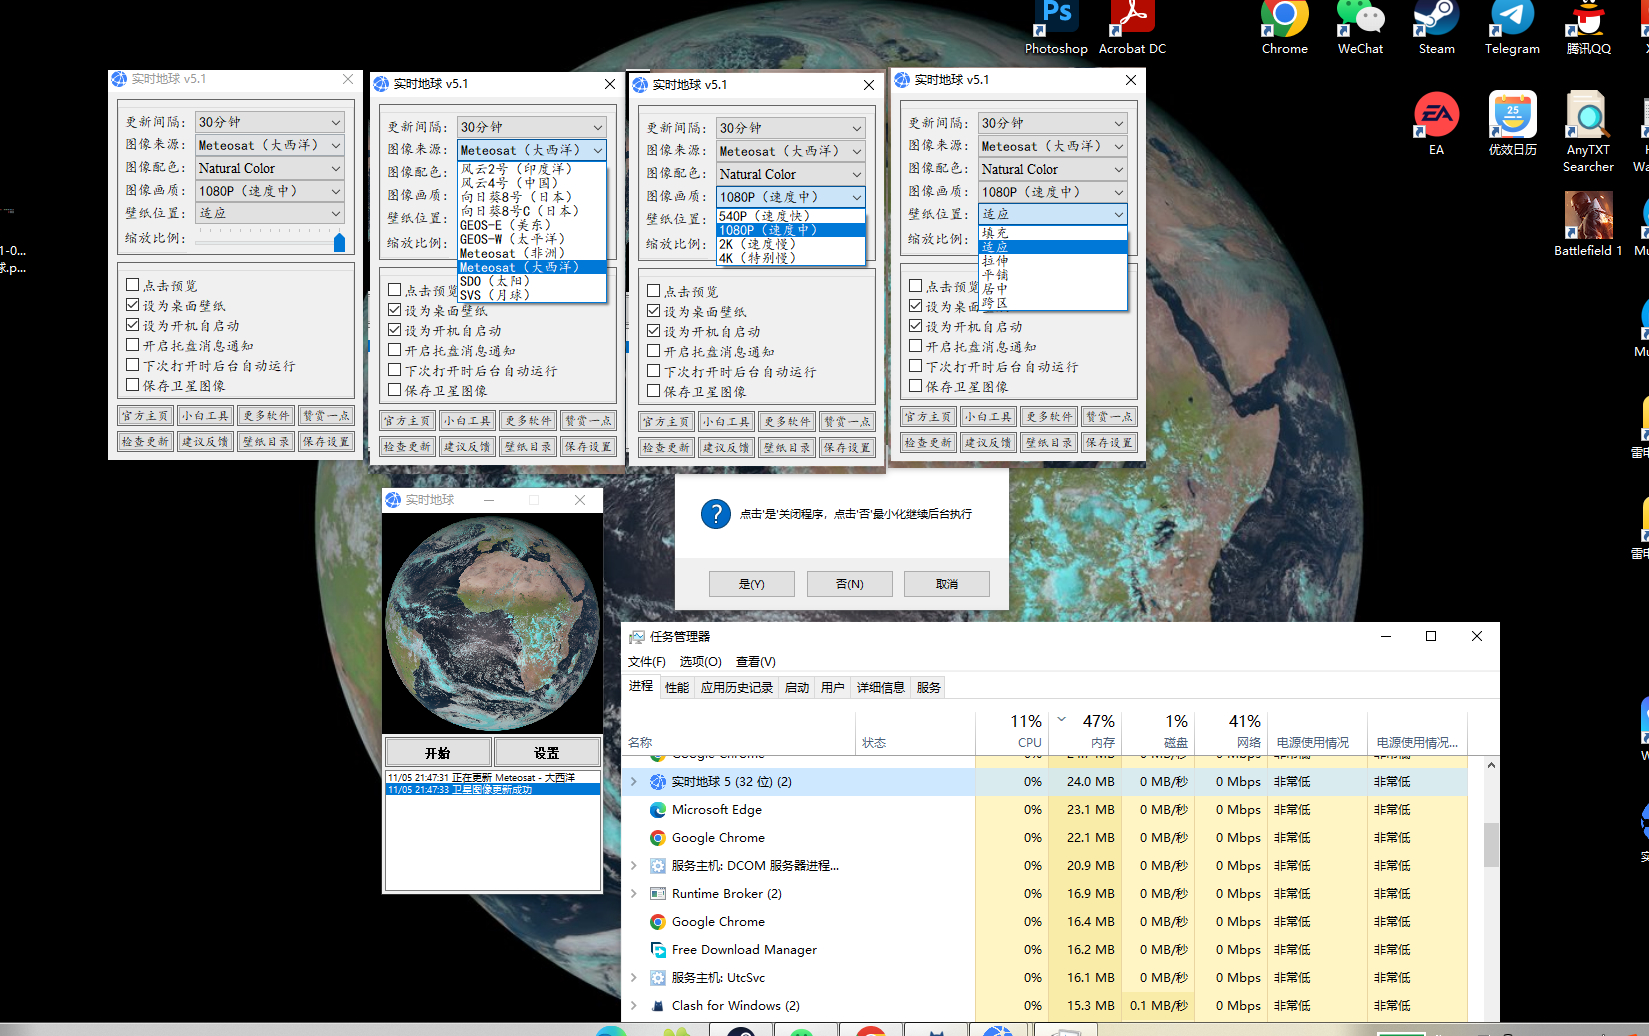Viewport: 1649px width, 1036px height.
Task: Select the Free Download Manager process row
Action: 744,950
